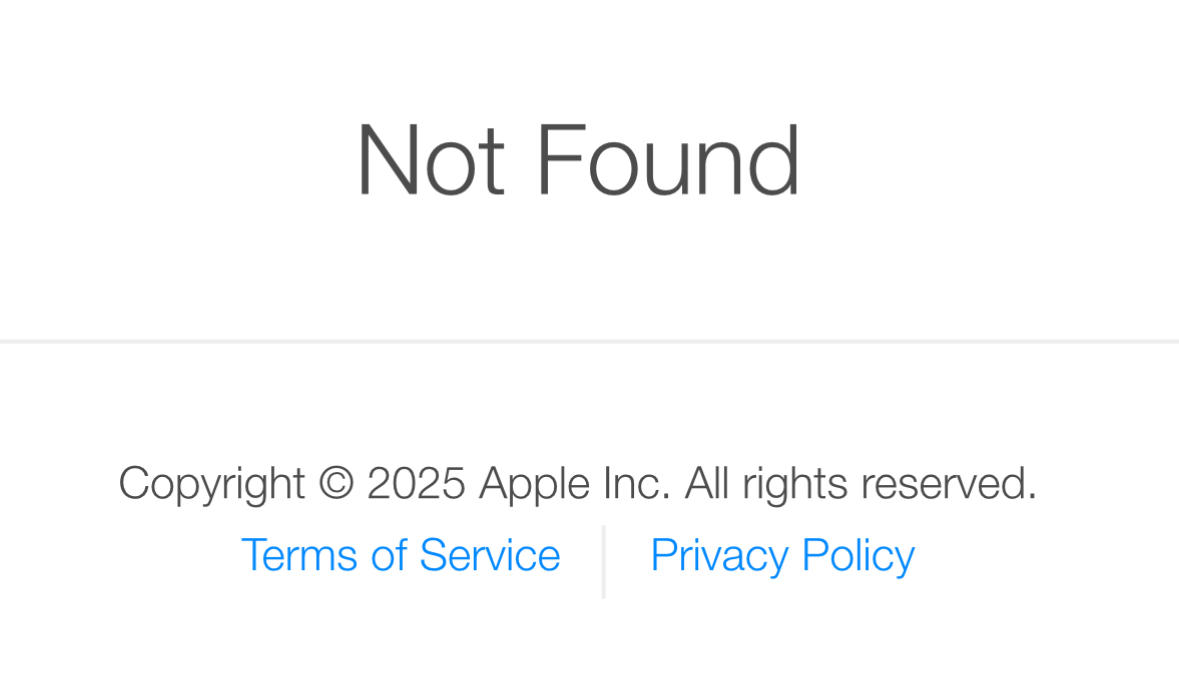Viewport: 1179px width, 699px height.
Task: Open the Terms of Service link
Action: [x=400, y=555]
